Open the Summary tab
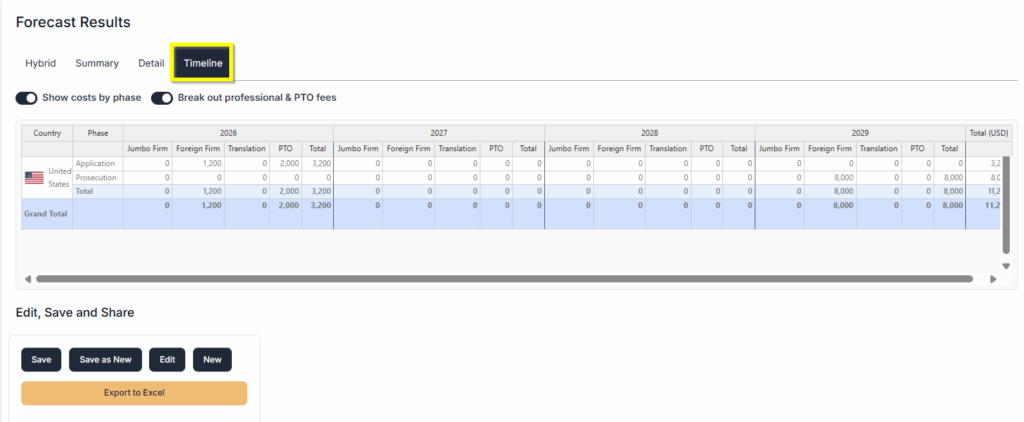 (x=97, y=63)
